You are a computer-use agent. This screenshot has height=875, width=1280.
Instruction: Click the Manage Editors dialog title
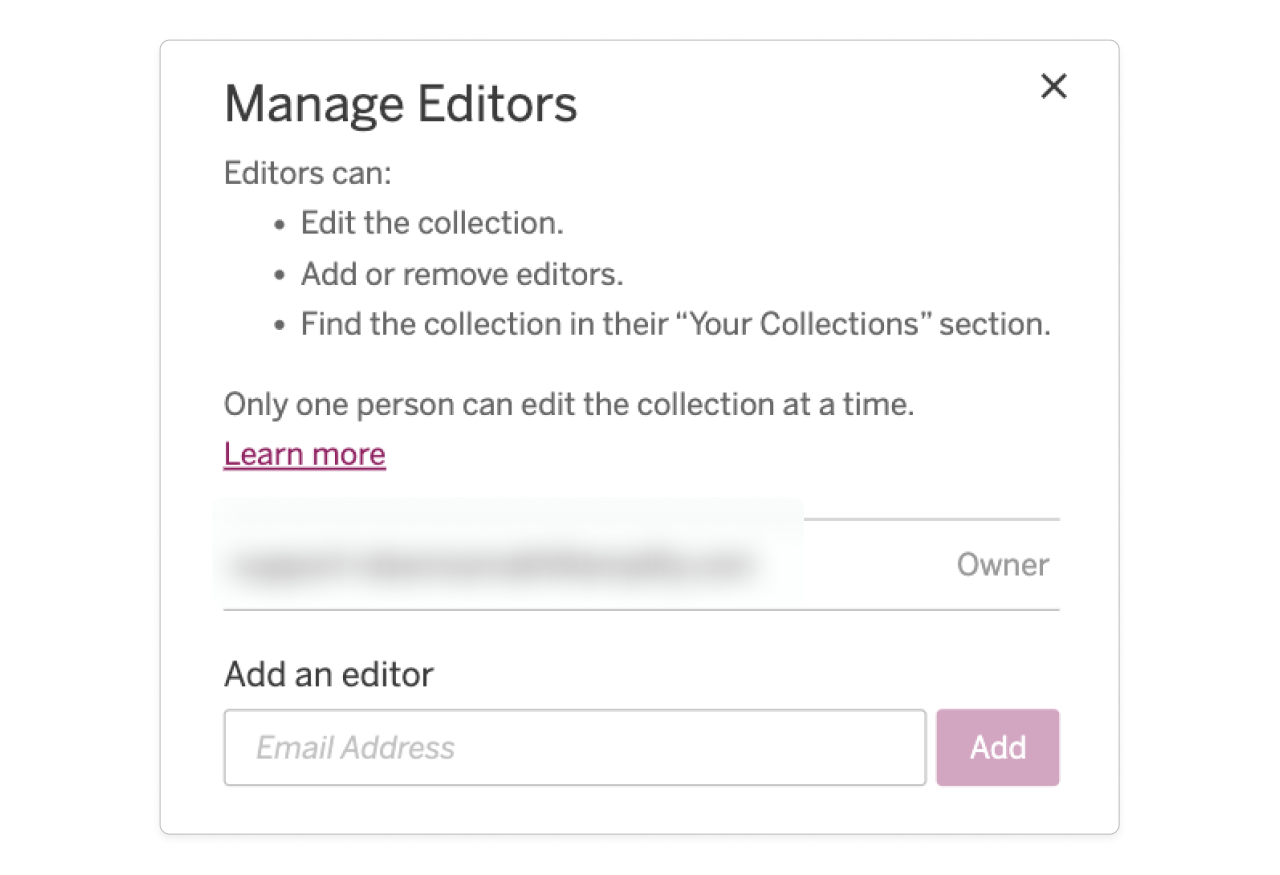400,103
